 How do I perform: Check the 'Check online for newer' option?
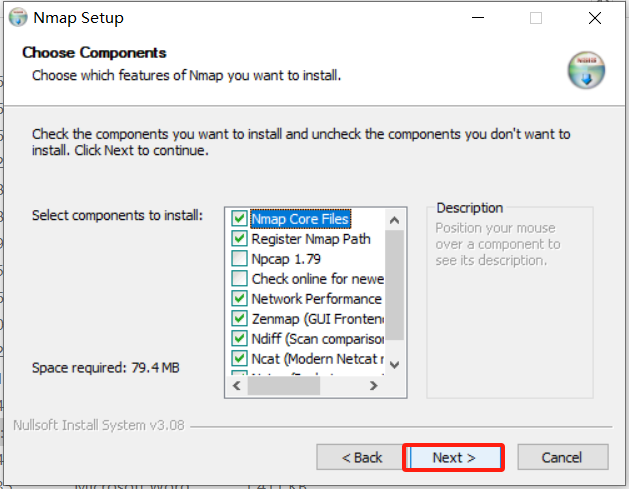(239, 278)
